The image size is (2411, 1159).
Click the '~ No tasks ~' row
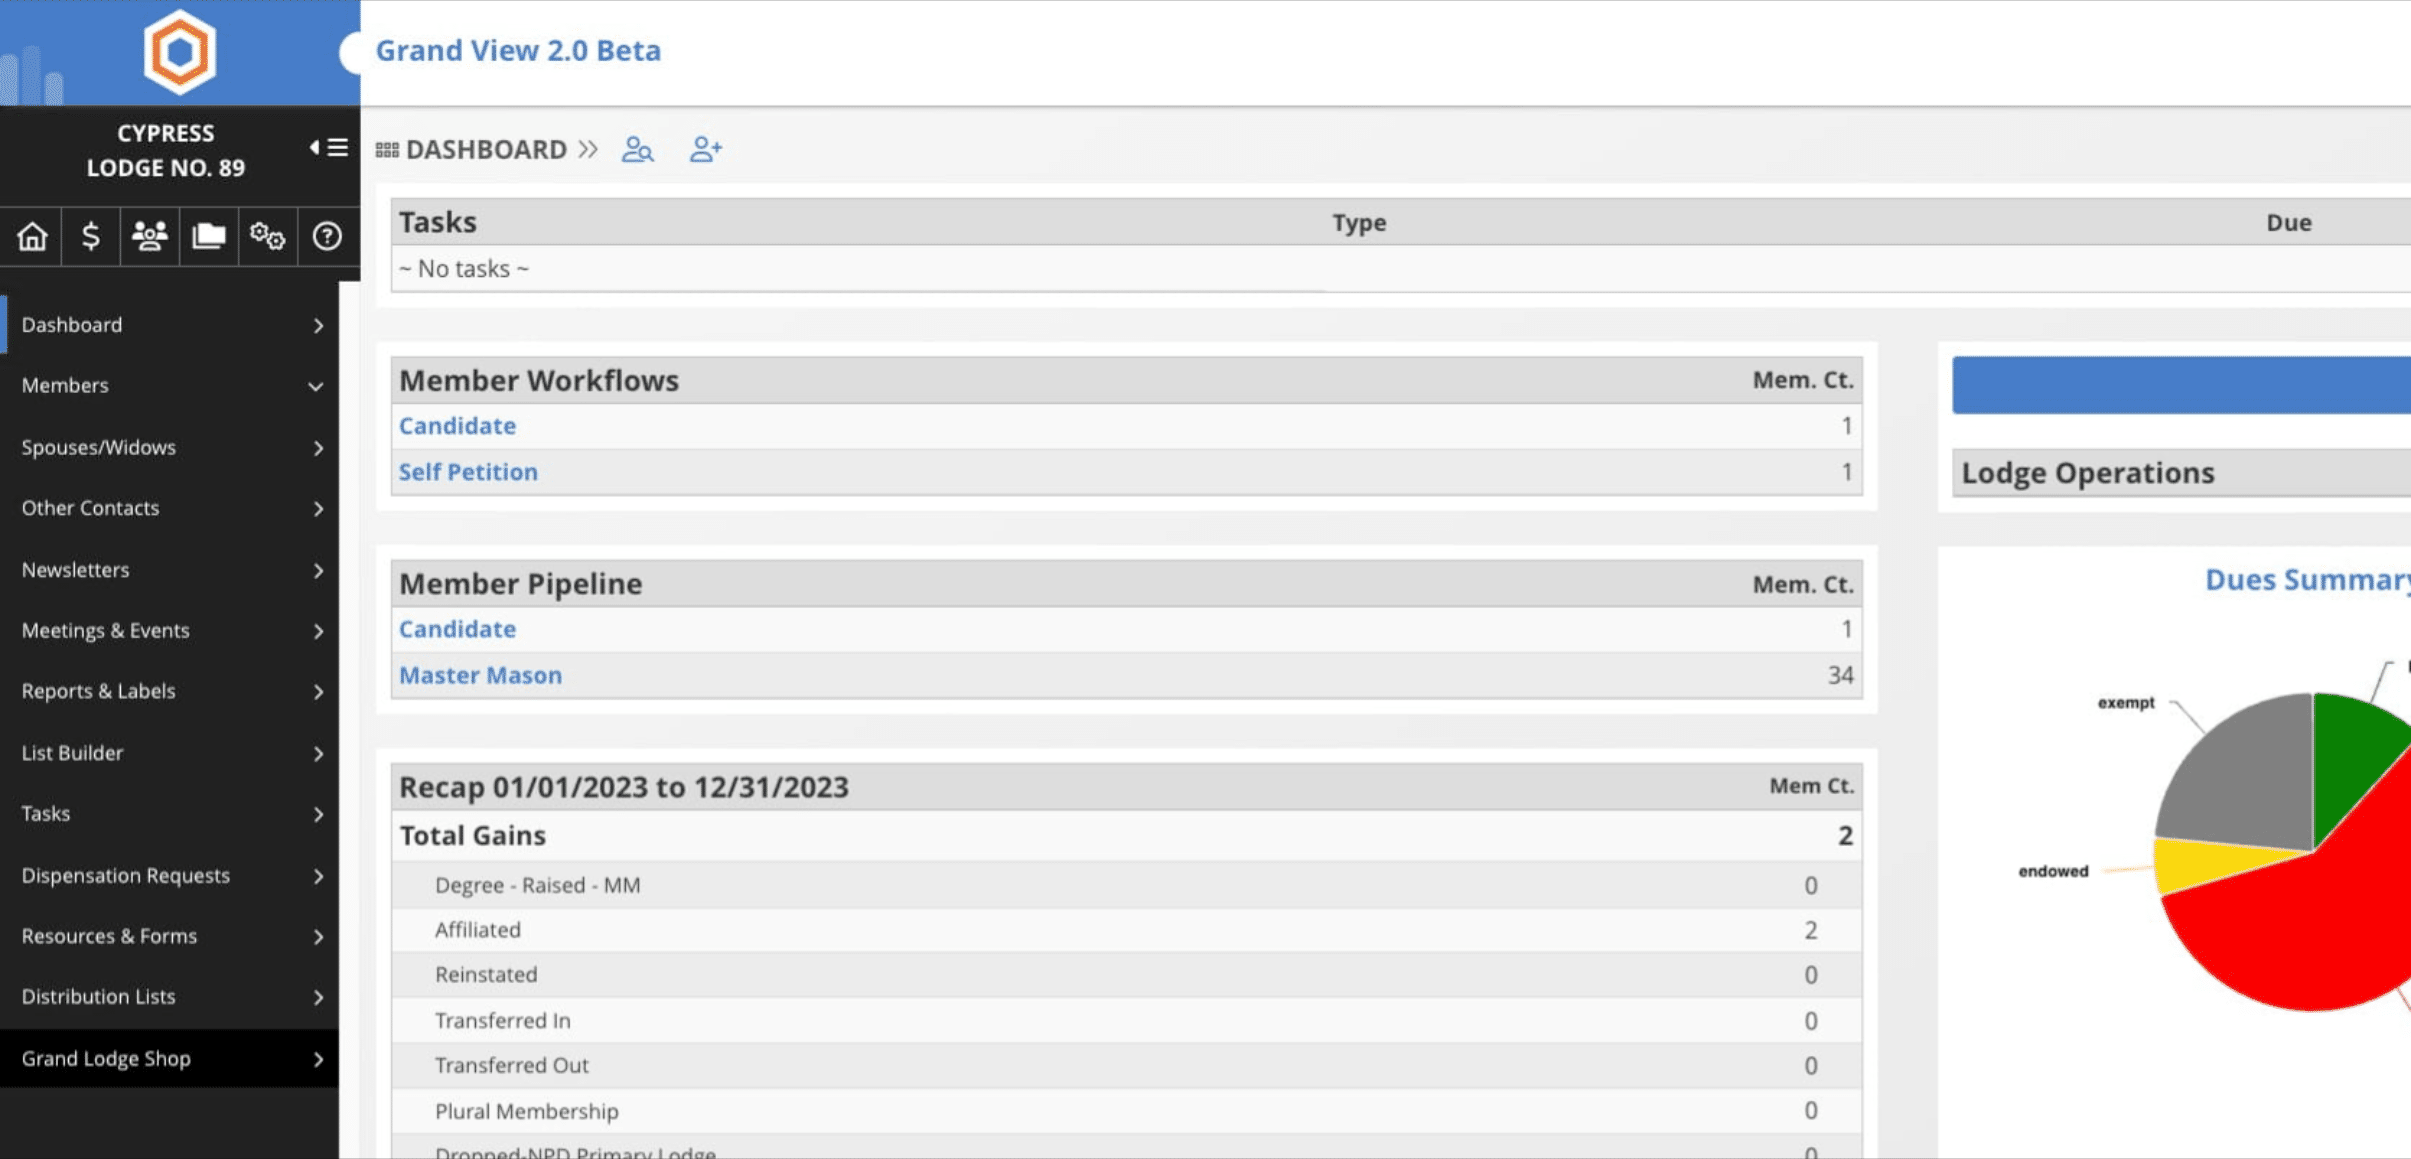(1400, 269)
